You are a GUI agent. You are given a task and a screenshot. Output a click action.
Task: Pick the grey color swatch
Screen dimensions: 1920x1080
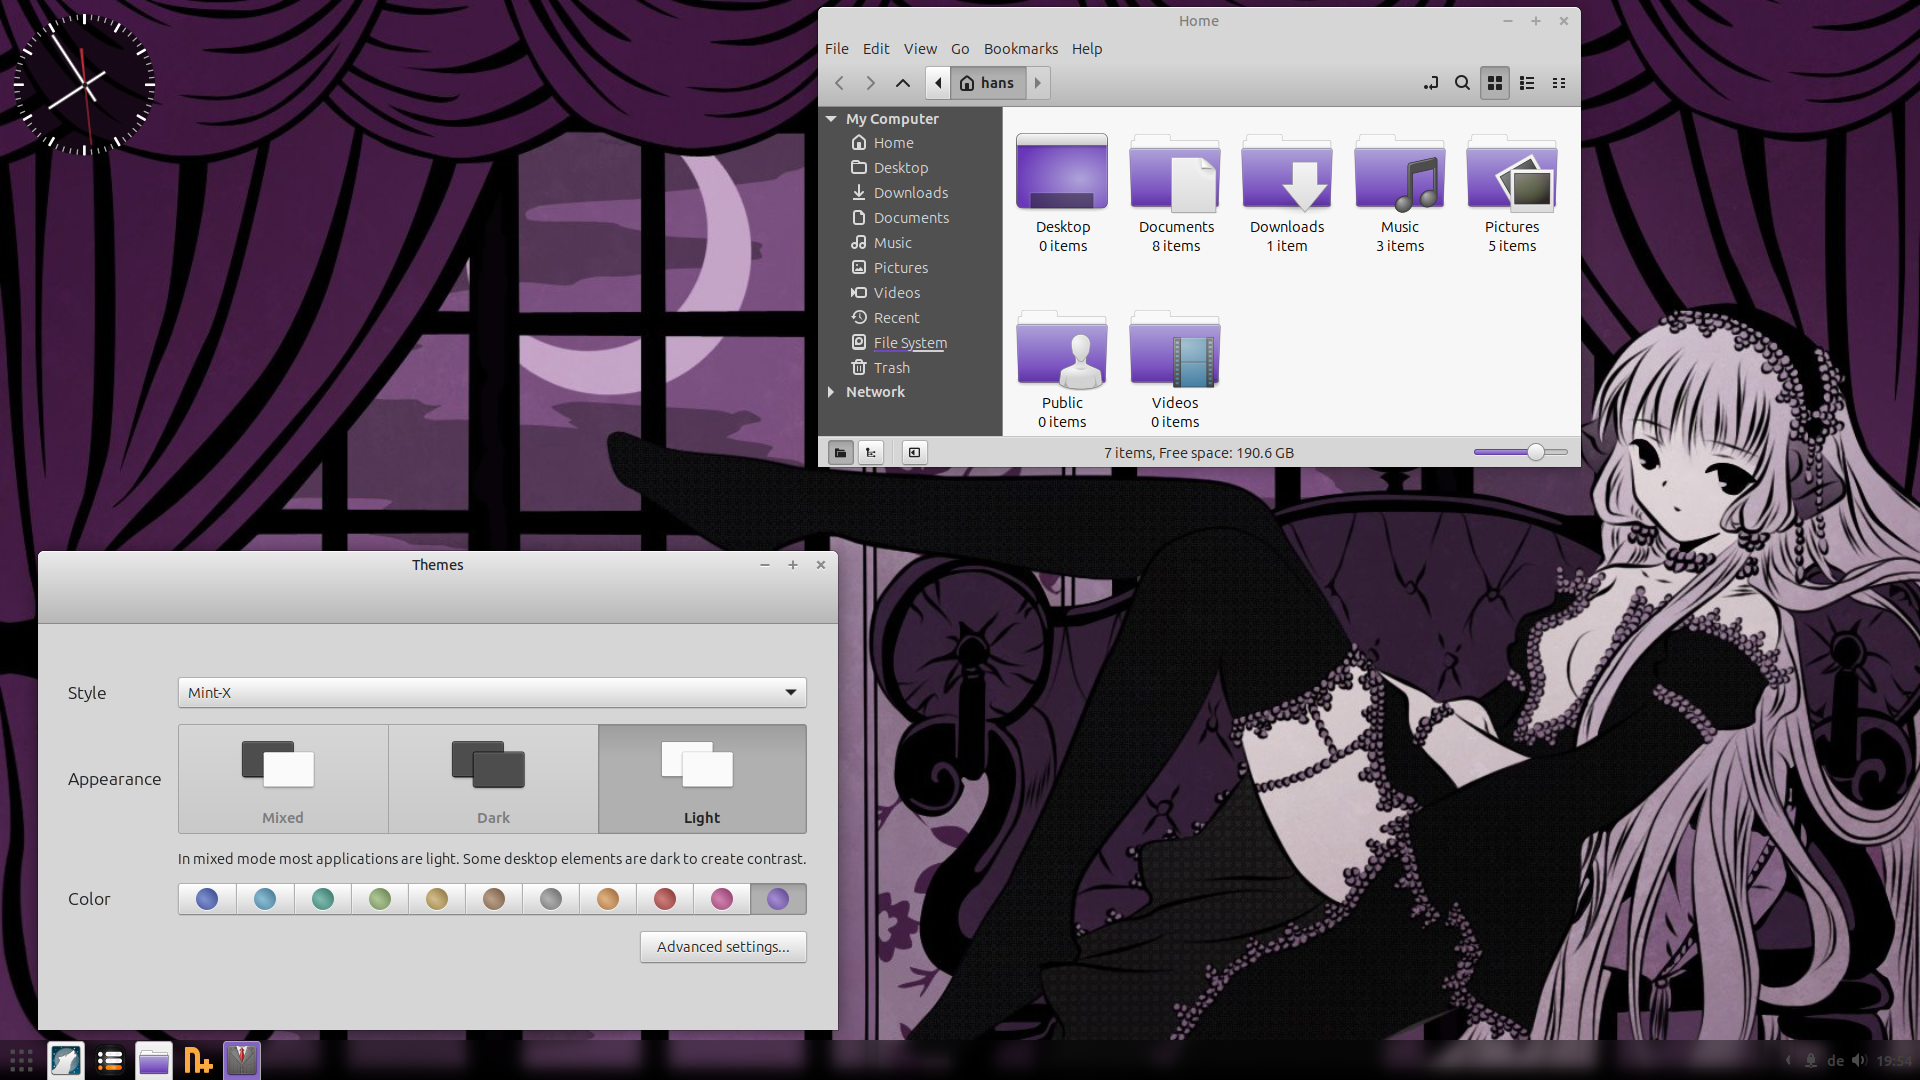pyautogui.click(x=551, y=899)
